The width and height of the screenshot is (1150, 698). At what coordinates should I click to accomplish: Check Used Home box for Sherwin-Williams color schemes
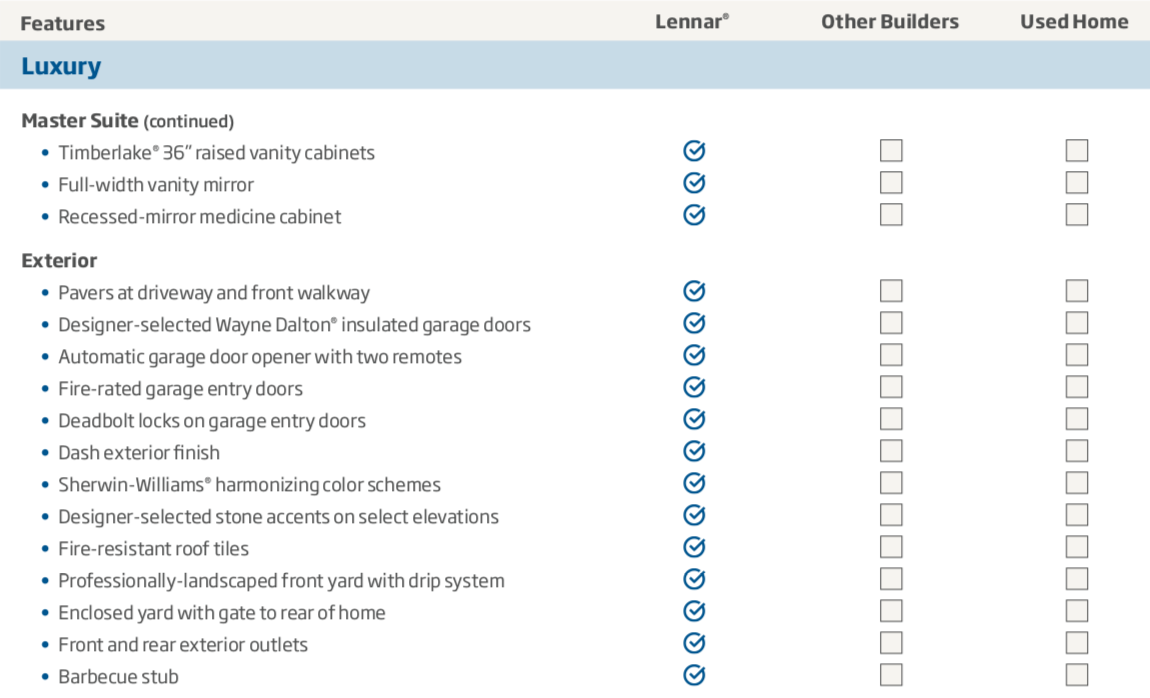(x=1077, y=483)
